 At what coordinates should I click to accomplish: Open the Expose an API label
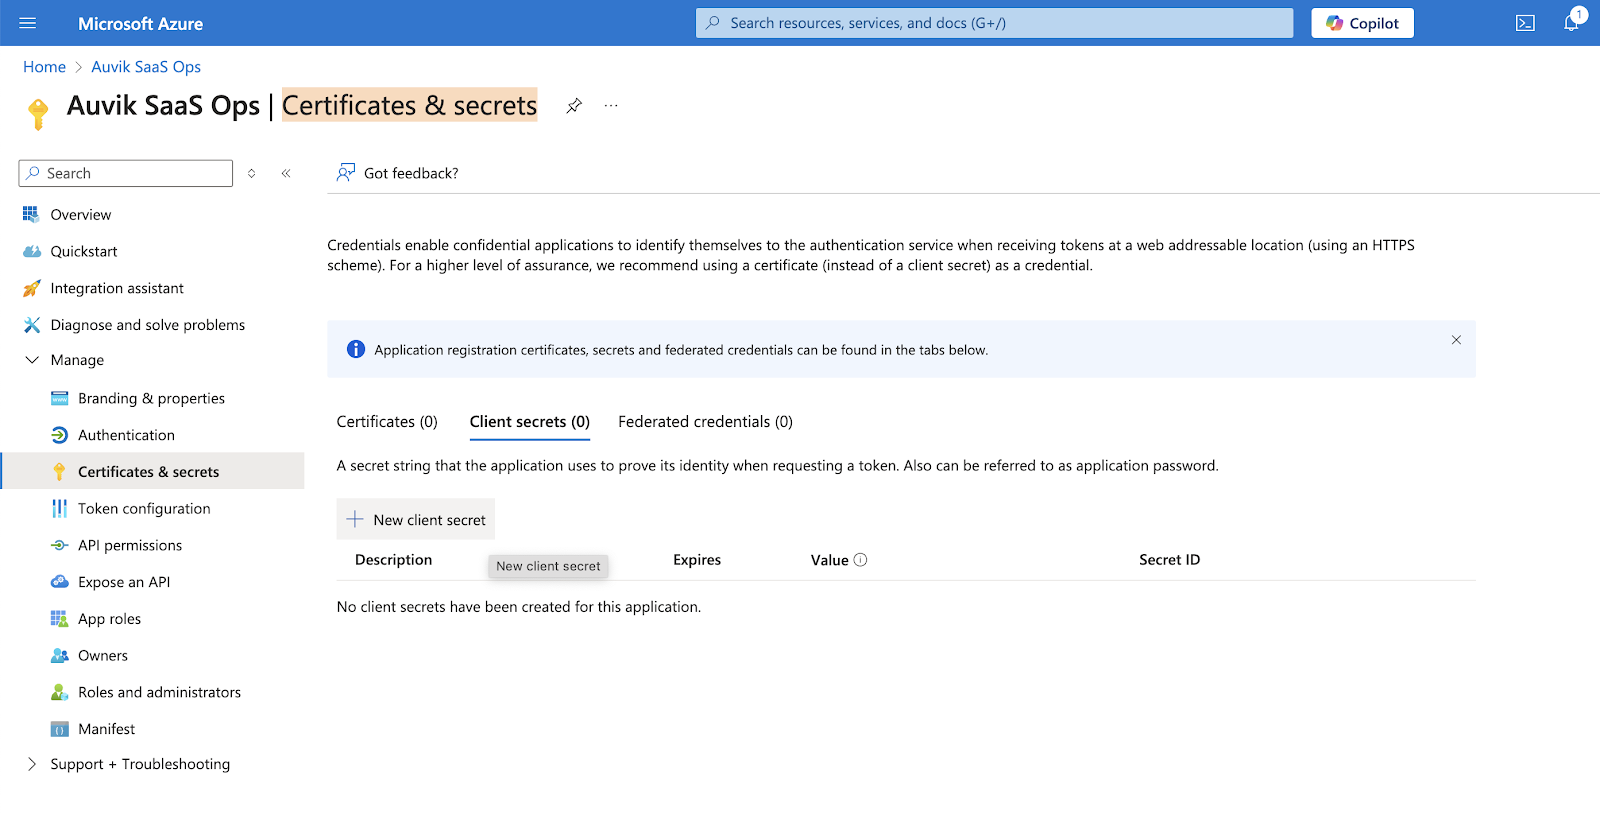click(124, 582)
